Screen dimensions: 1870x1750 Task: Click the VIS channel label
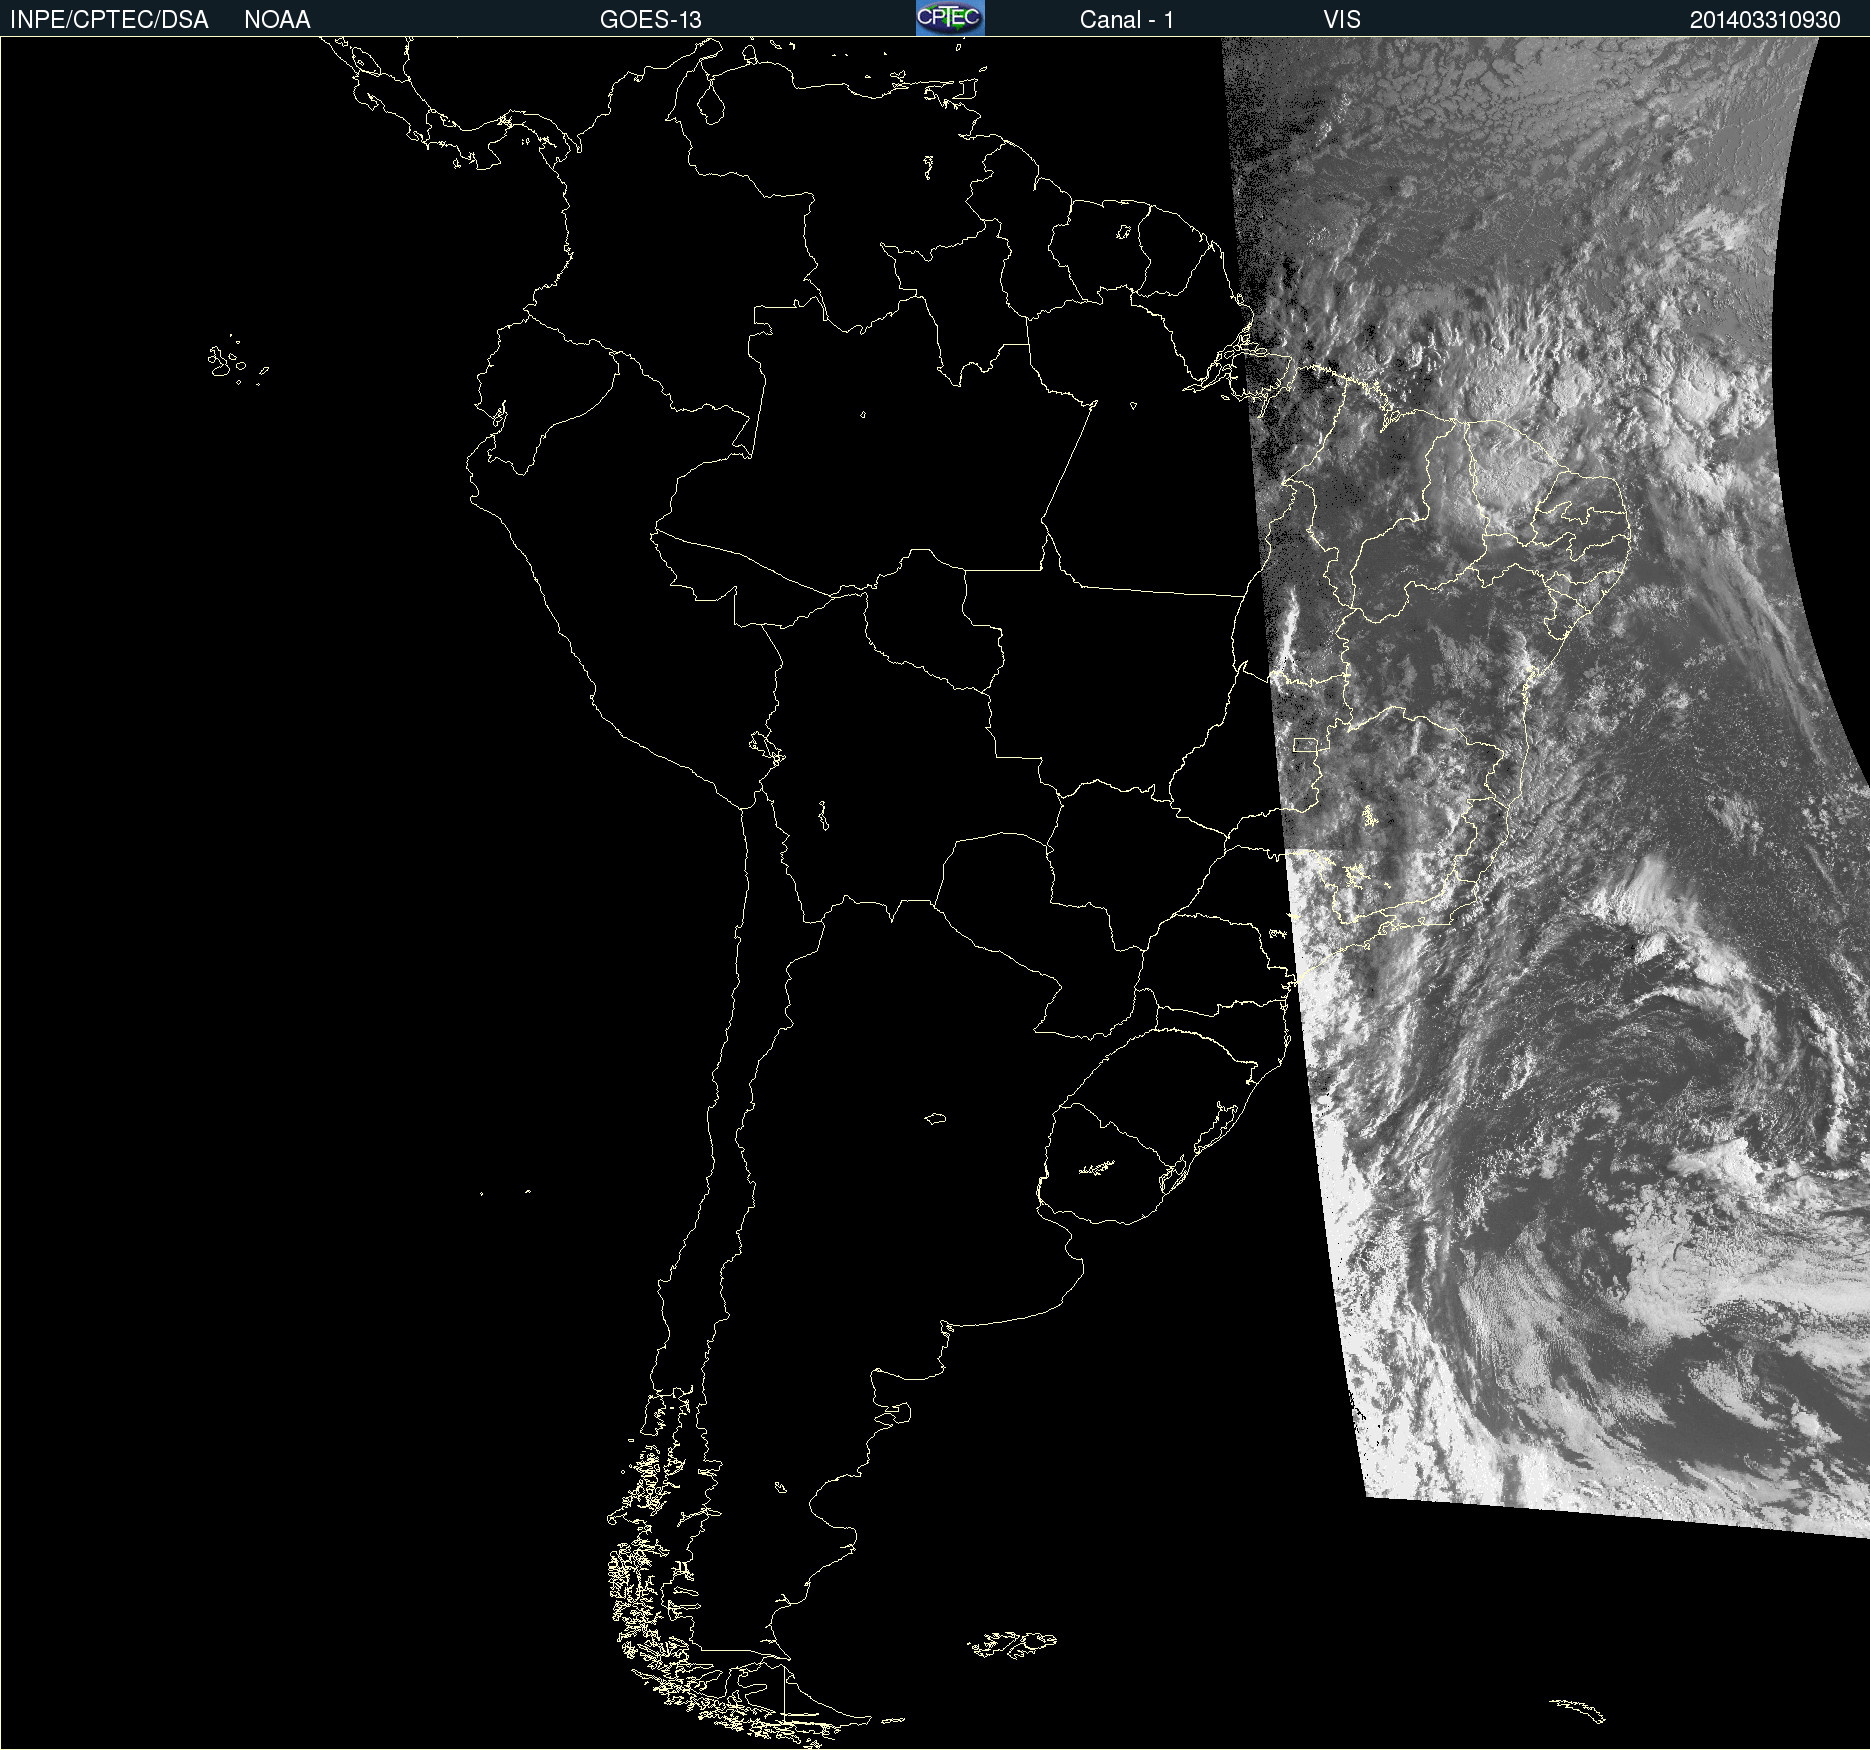pyautogui.click(x=1342, y=20)
